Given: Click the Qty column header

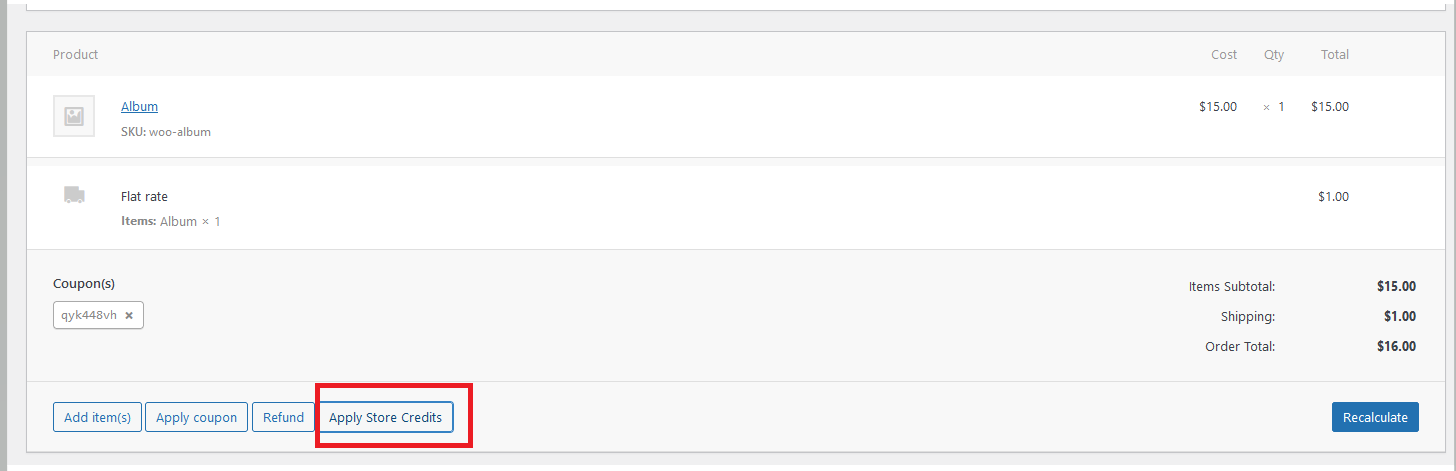Looking at the screenshot, I should (x=1273, y=55).
